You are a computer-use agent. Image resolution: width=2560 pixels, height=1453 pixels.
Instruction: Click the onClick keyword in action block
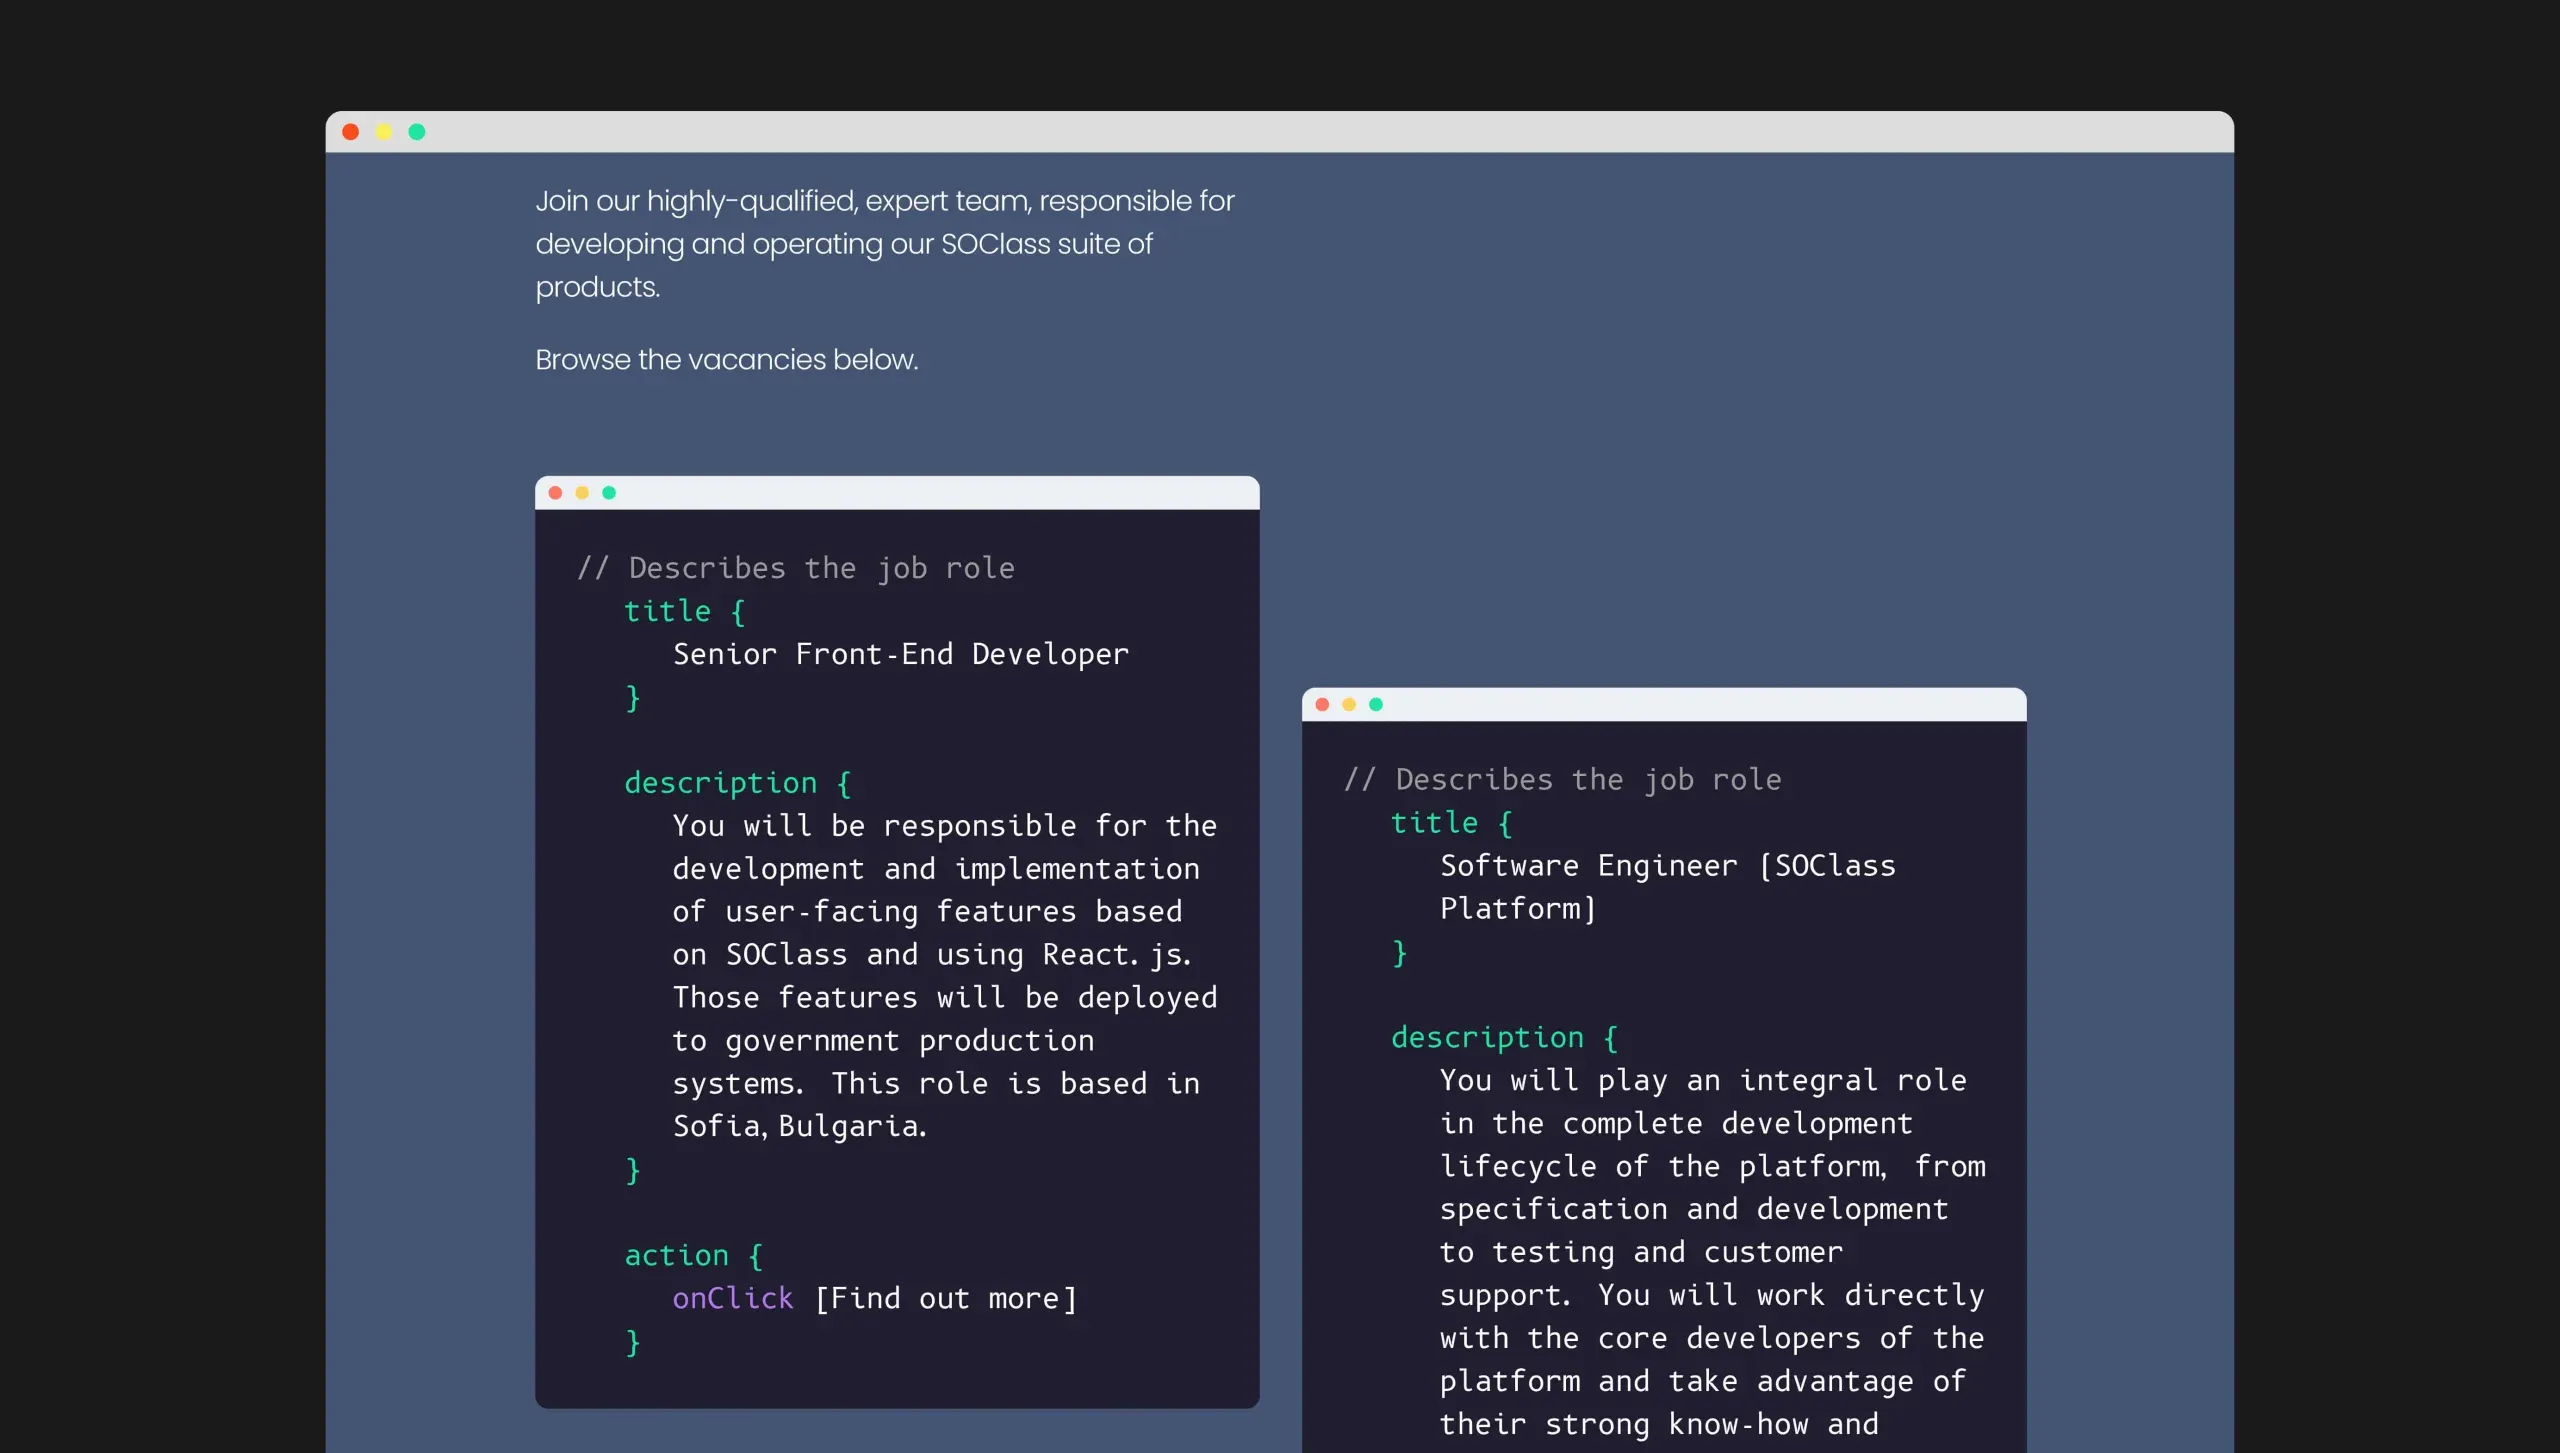pyautogui.click(x=732, y=1299)
